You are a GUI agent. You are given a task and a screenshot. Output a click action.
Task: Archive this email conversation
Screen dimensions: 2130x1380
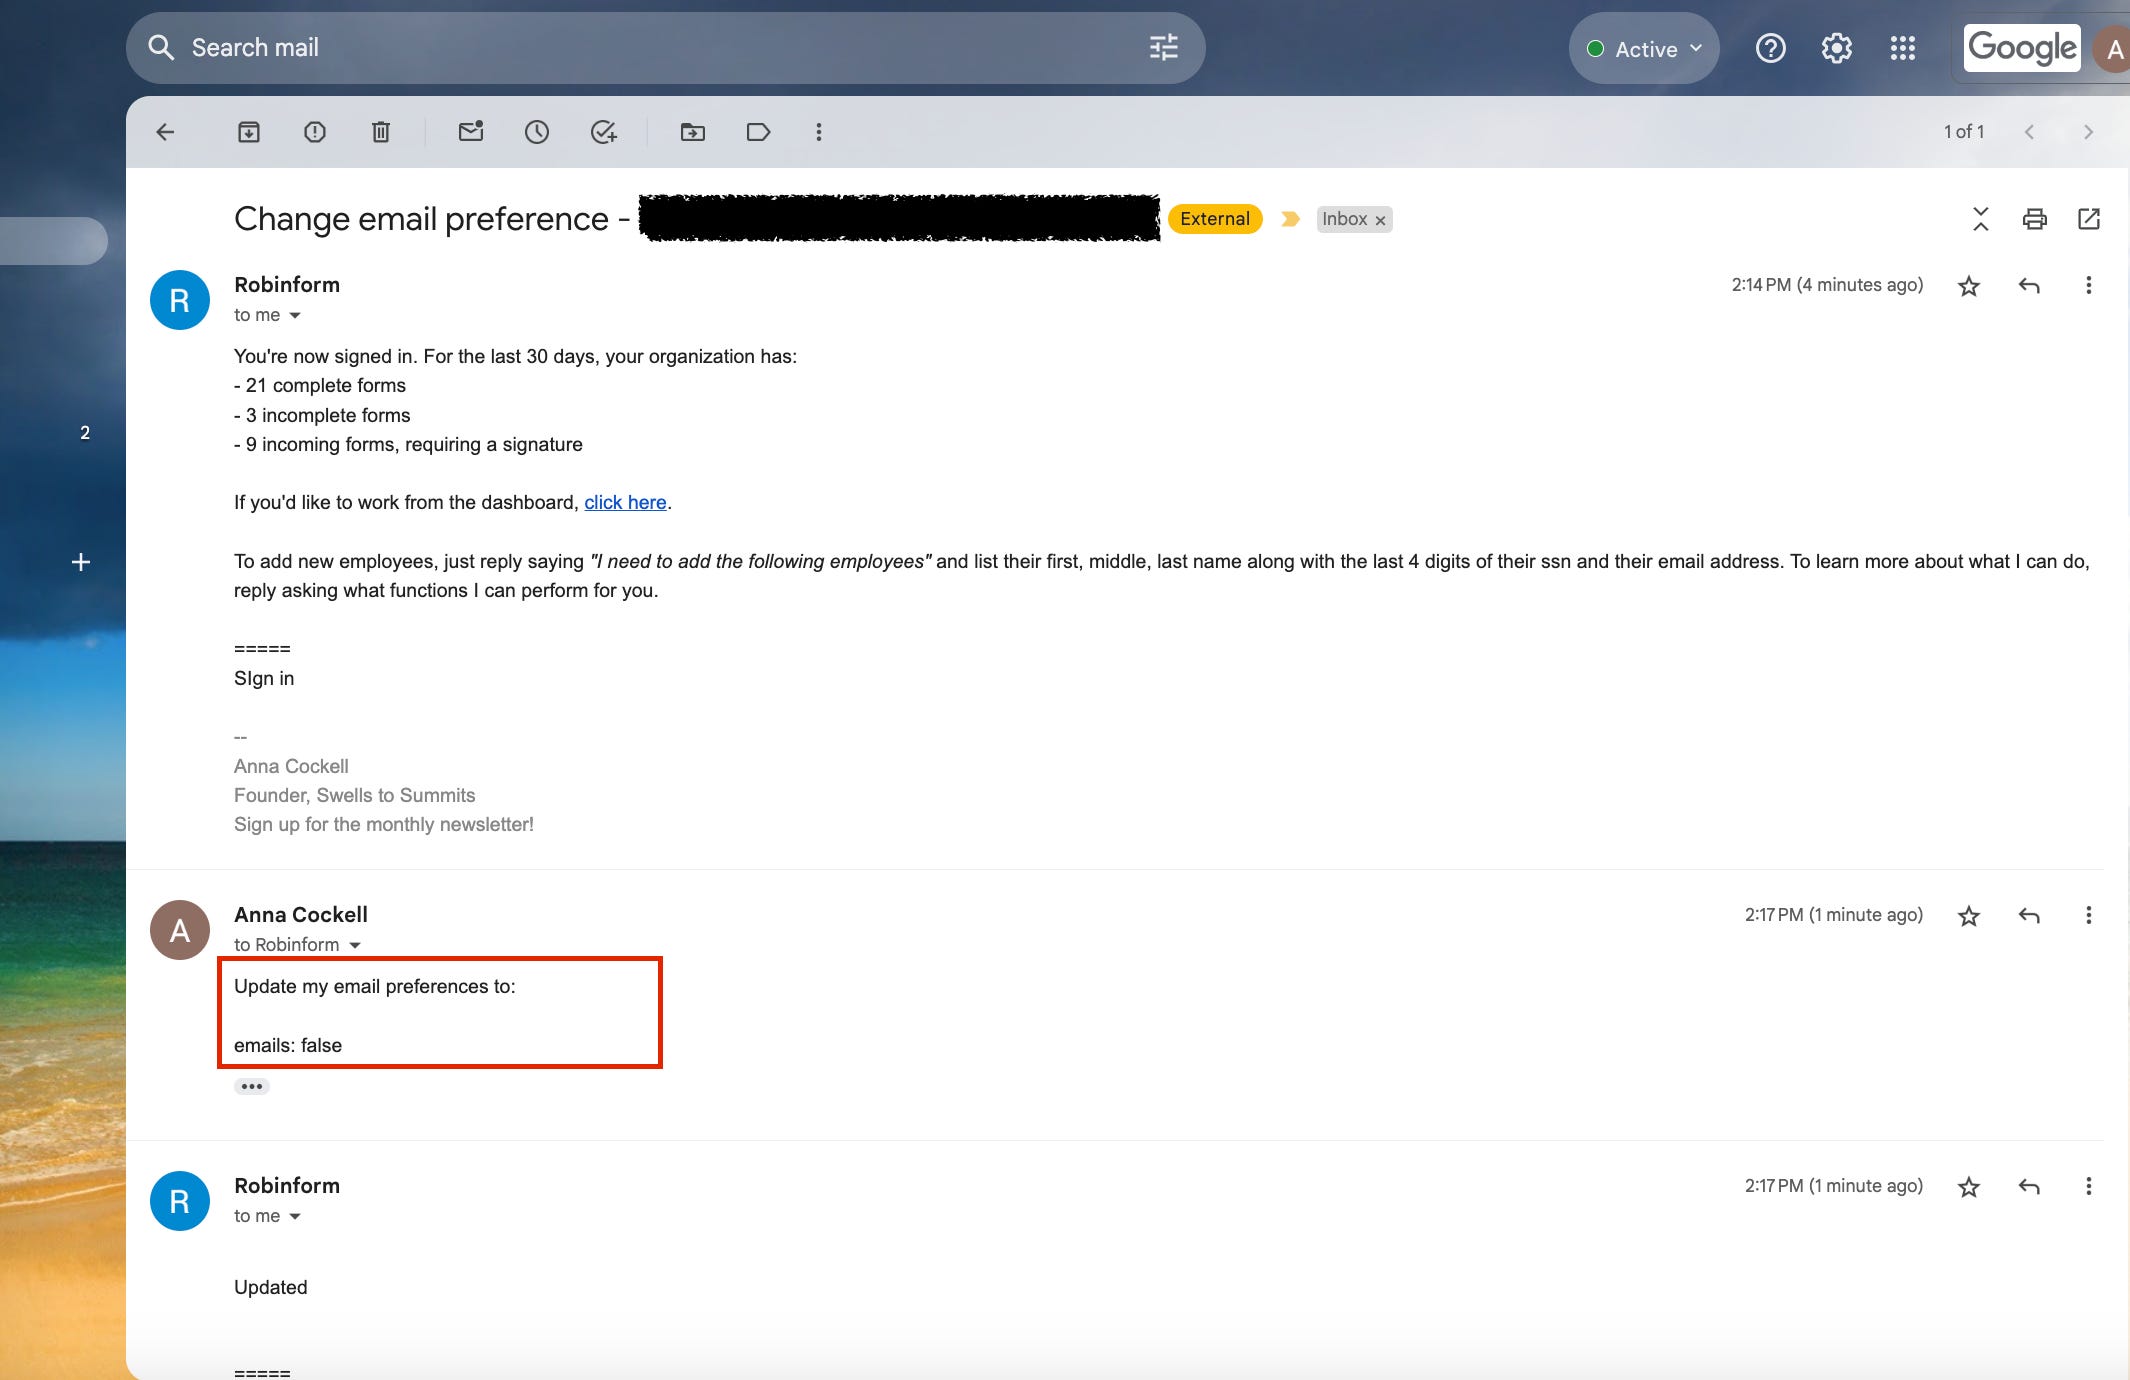249,132
